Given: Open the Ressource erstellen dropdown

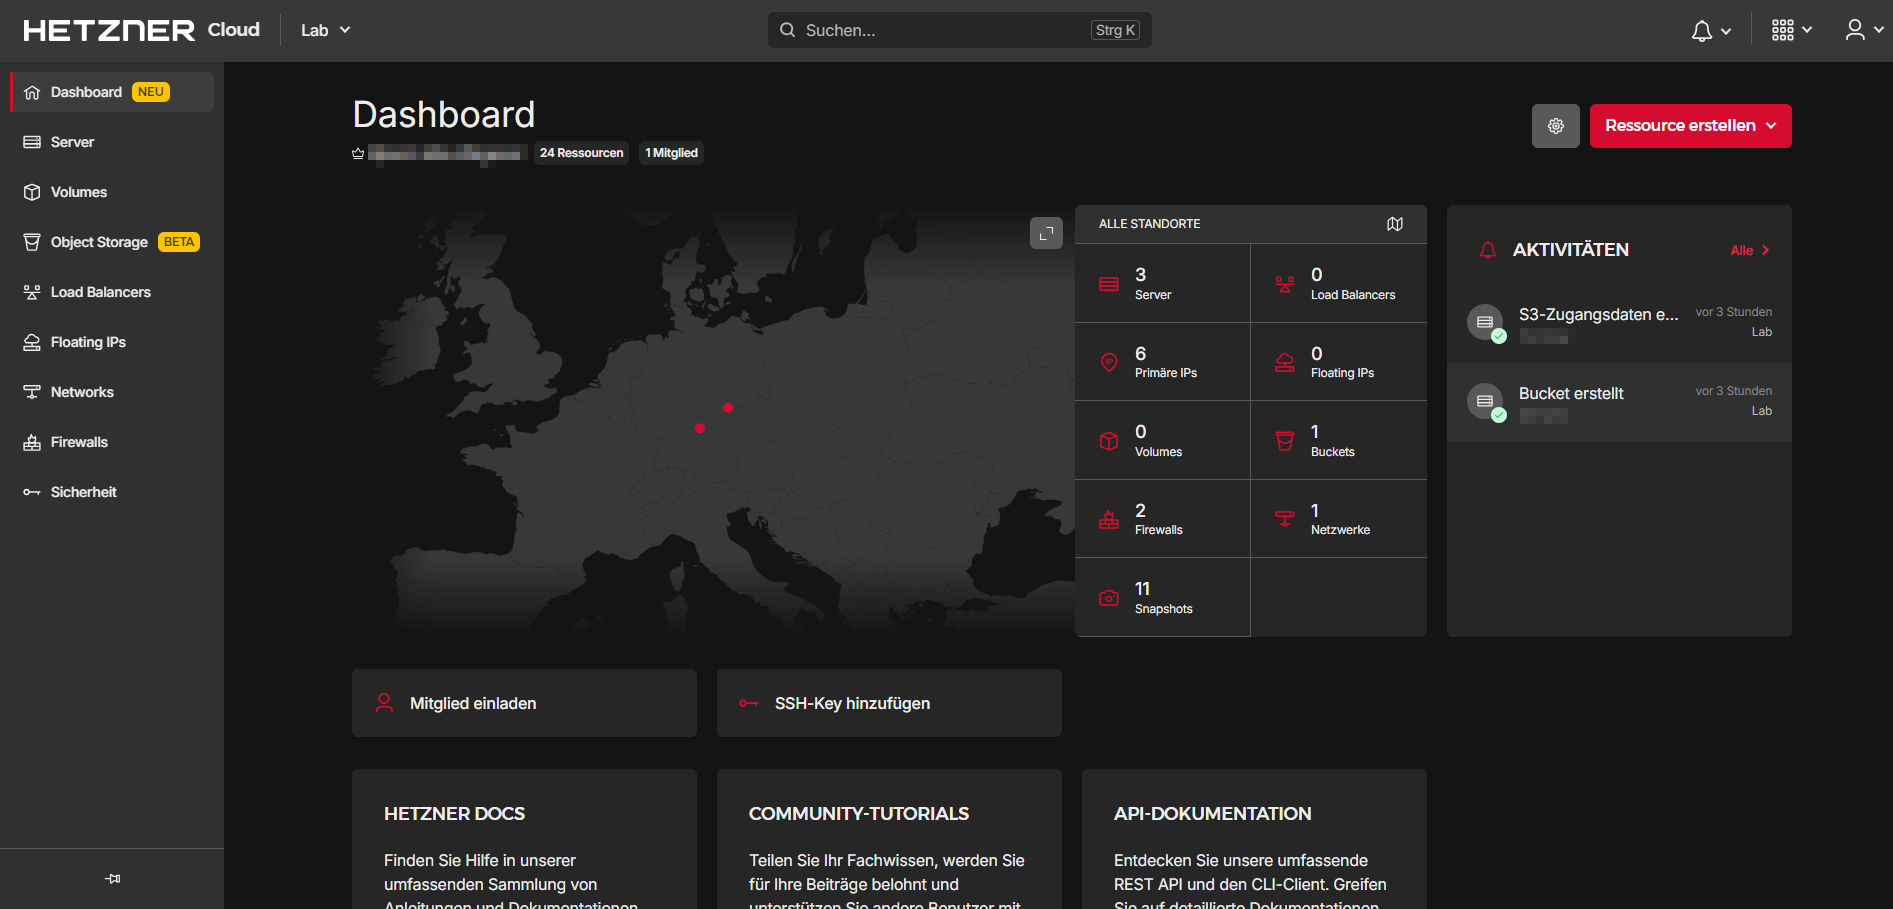Looking at the screenshot, I should coord(1691,126).
